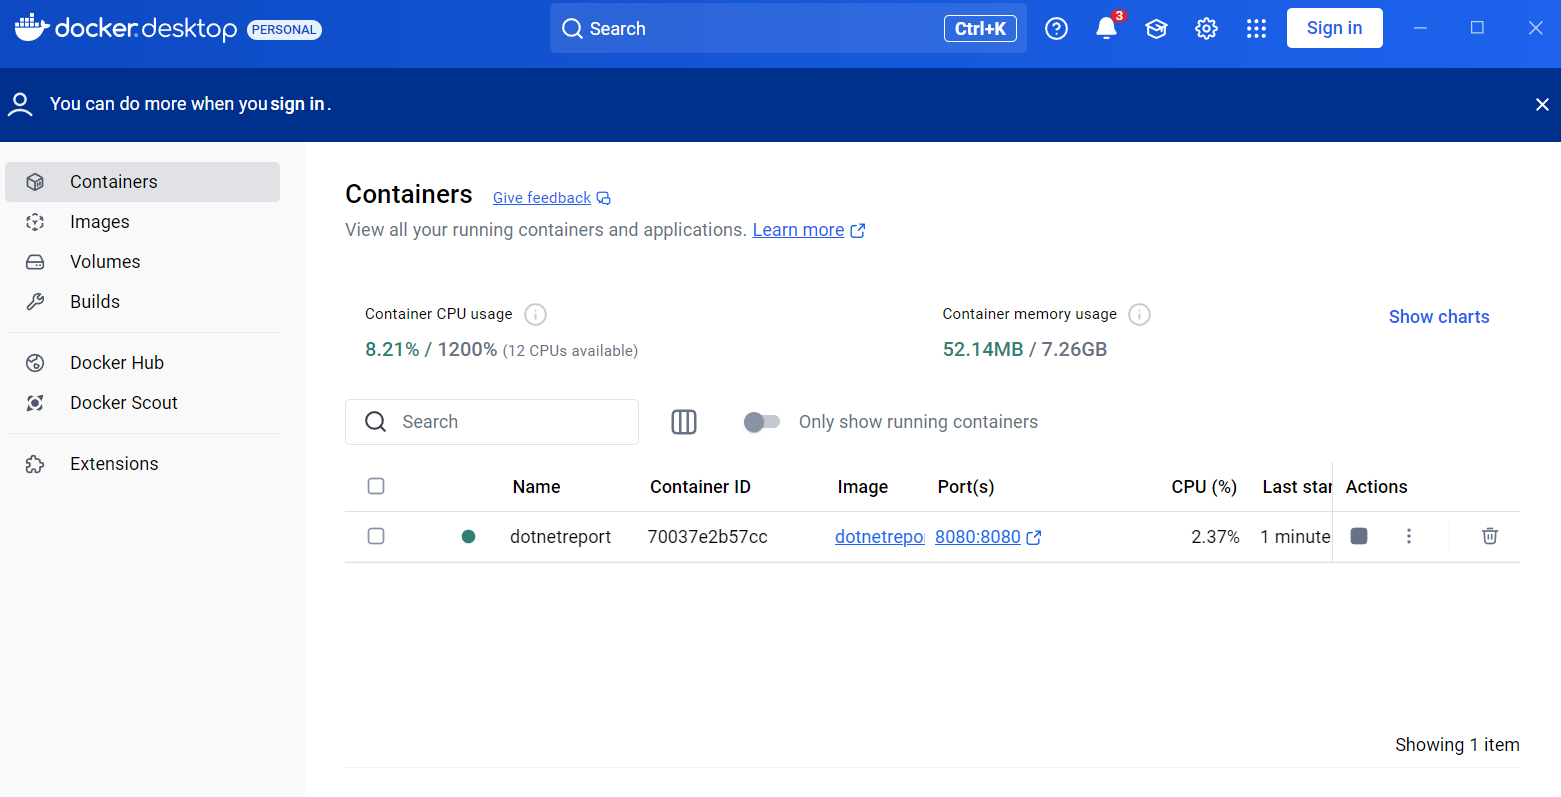The width and height of the screenshot is (1561, 797).
Task: Stop the dotnetreport container
Action: pos(1359,536)
